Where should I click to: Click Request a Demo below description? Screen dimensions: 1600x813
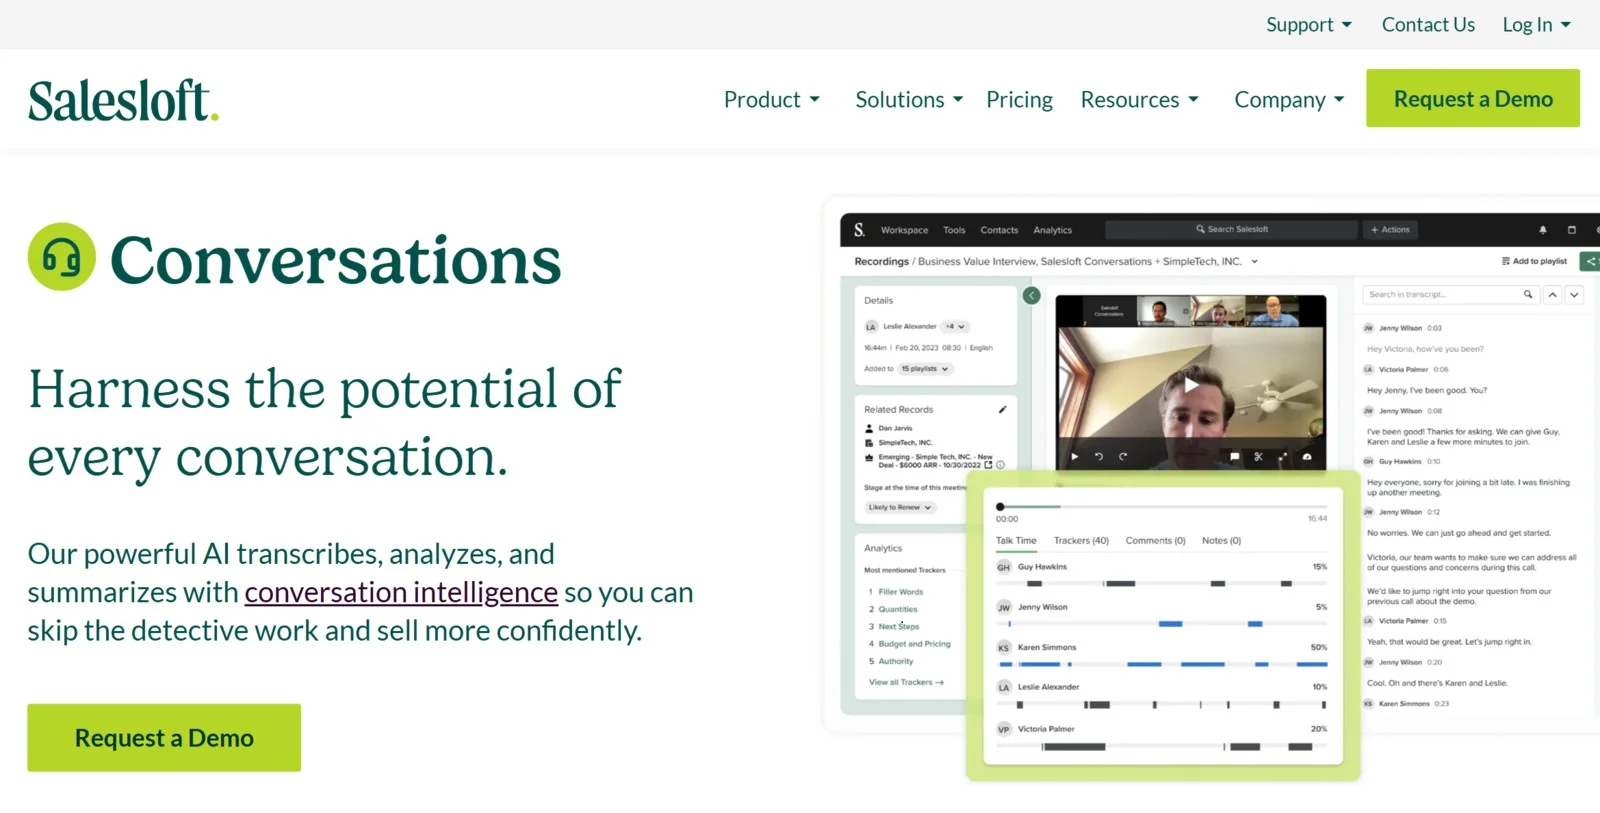(164, 738)
